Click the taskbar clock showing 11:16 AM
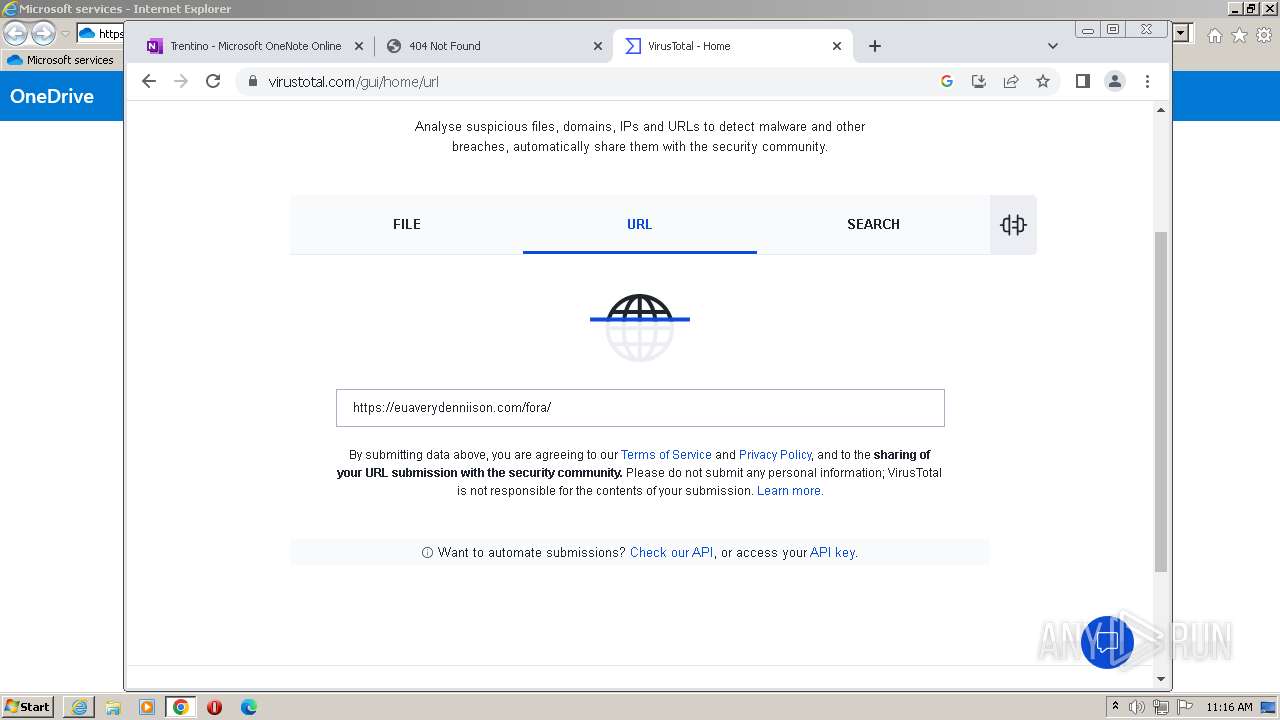 click(x=1229, y=707)
